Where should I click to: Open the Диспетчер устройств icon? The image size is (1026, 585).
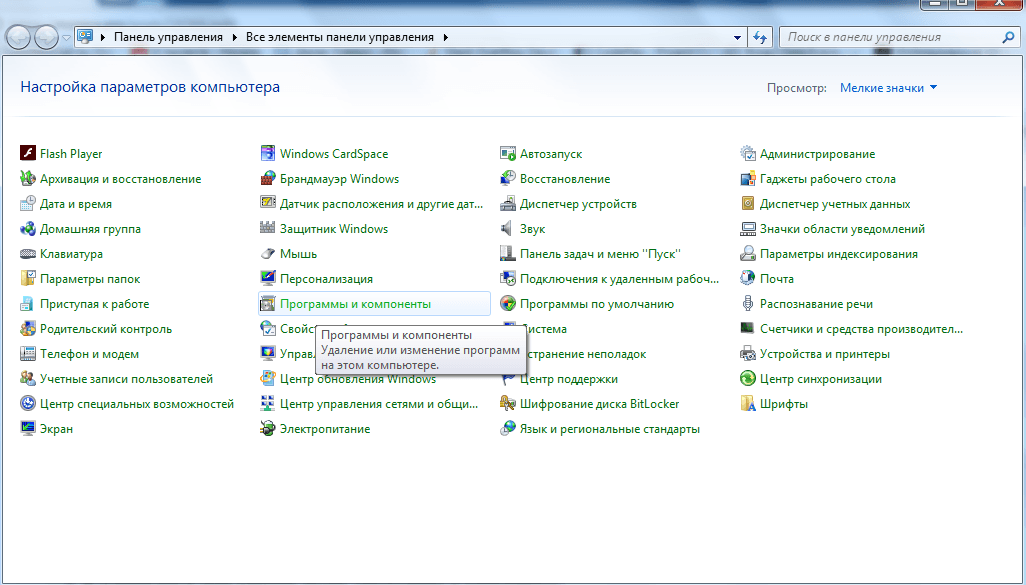coord(508,204)
